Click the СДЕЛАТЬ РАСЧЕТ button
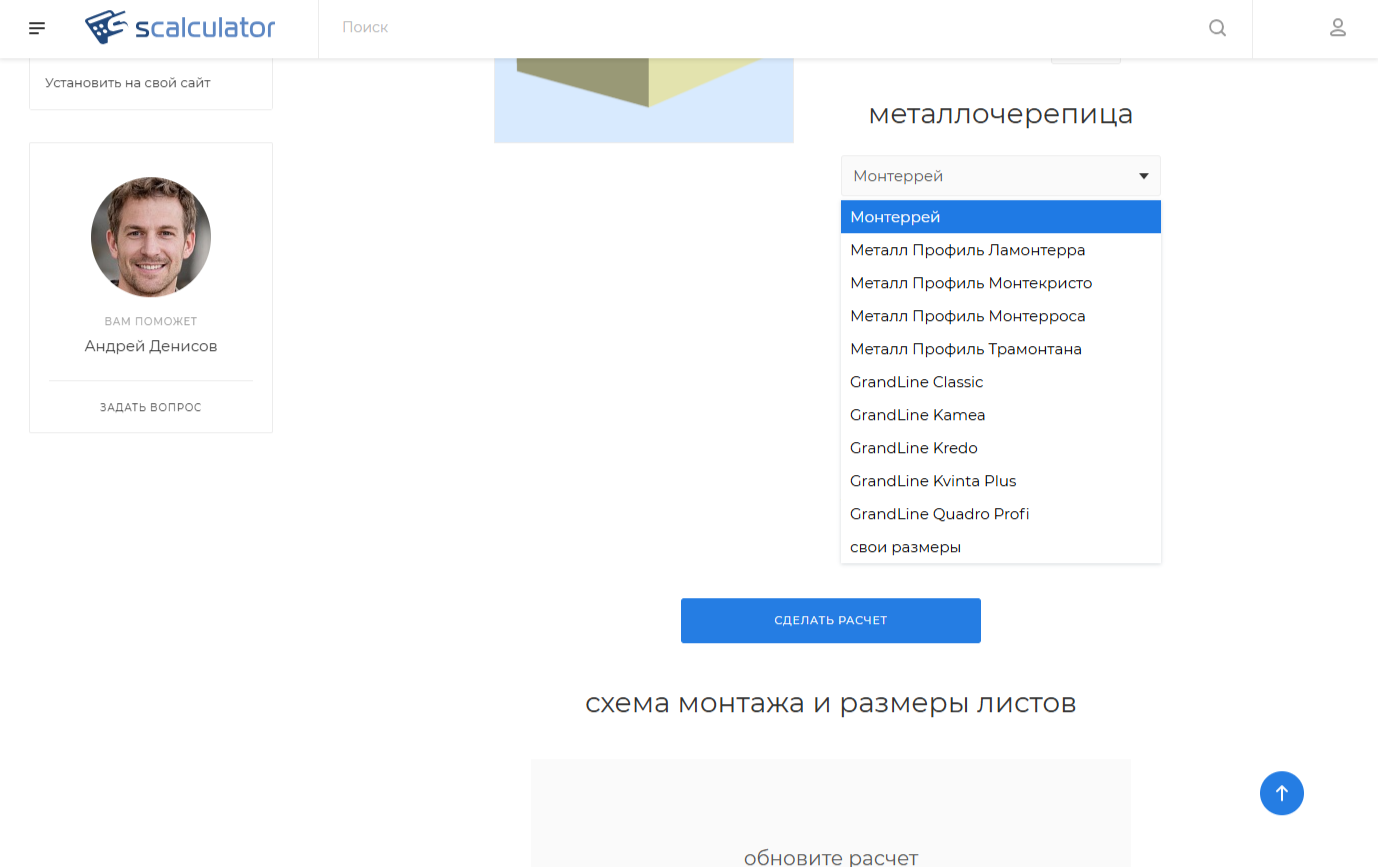1378x867 pixels. (831, 620)
